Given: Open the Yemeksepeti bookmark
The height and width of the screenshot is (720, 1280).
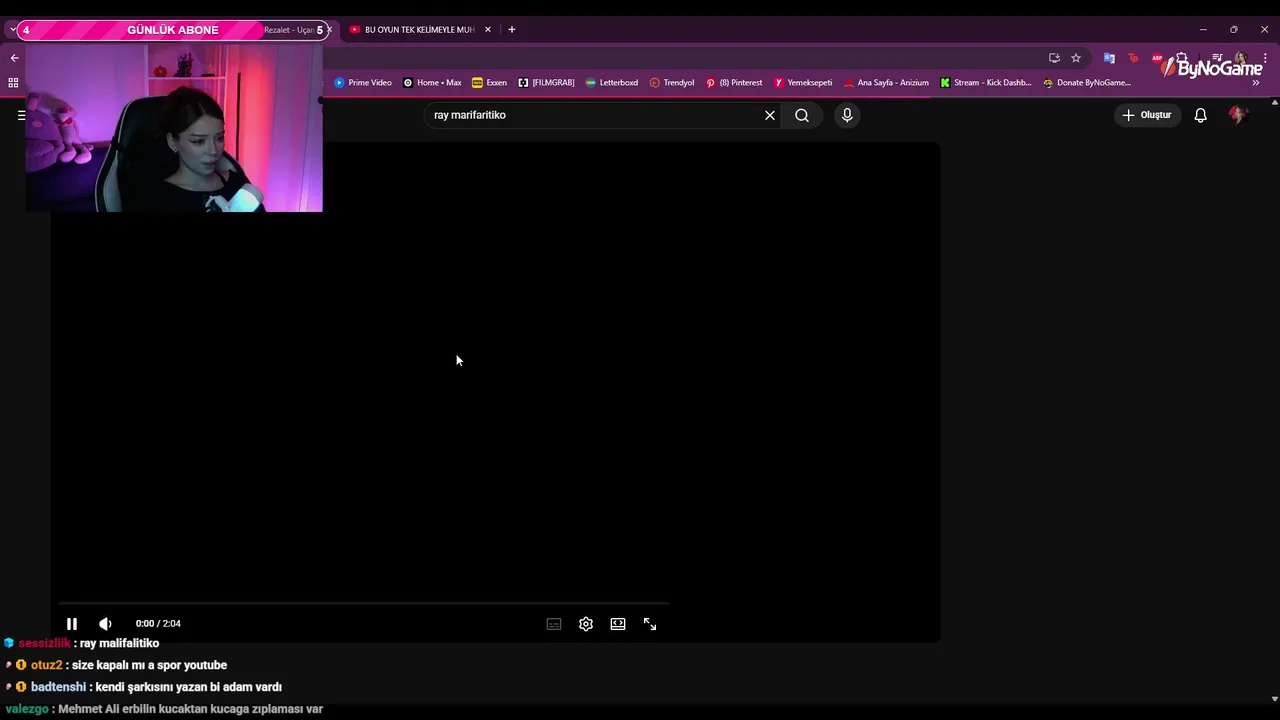Looking at the screenshot, I should pos(803,83).
